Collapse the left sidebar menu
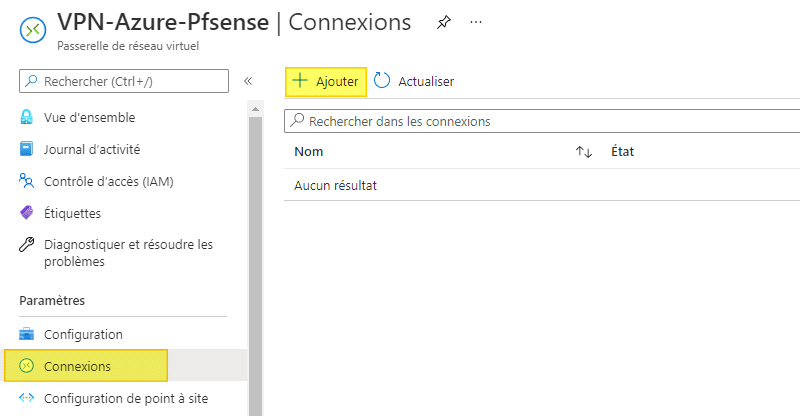Viewport: 800px width, 416px height. pyautogui.click(x=248, y=81)
